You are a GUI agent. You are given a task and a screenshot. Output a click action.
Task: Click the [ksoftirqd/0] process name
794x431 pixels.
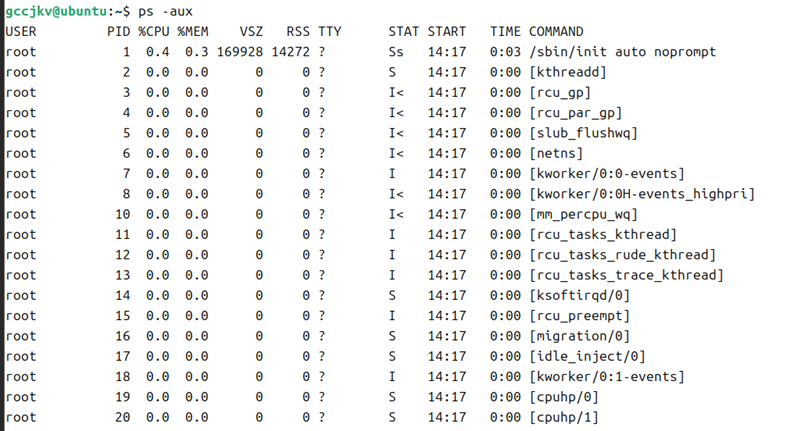click(x=579, y=295)
